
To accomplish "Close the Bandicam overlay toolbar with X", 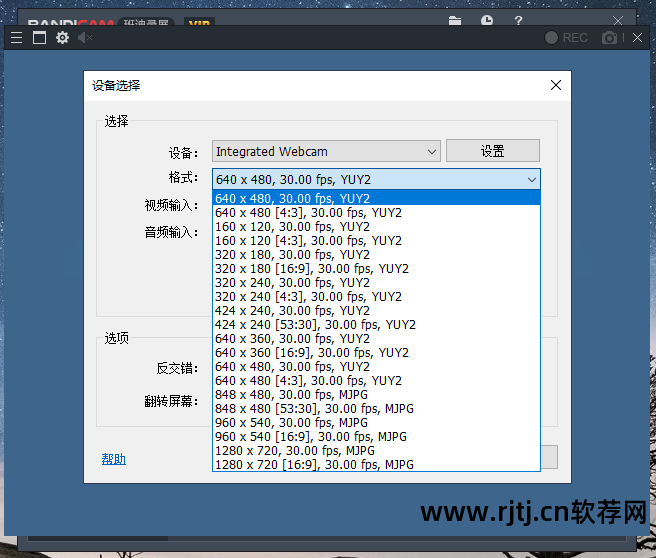I will [x=637, y=38].
